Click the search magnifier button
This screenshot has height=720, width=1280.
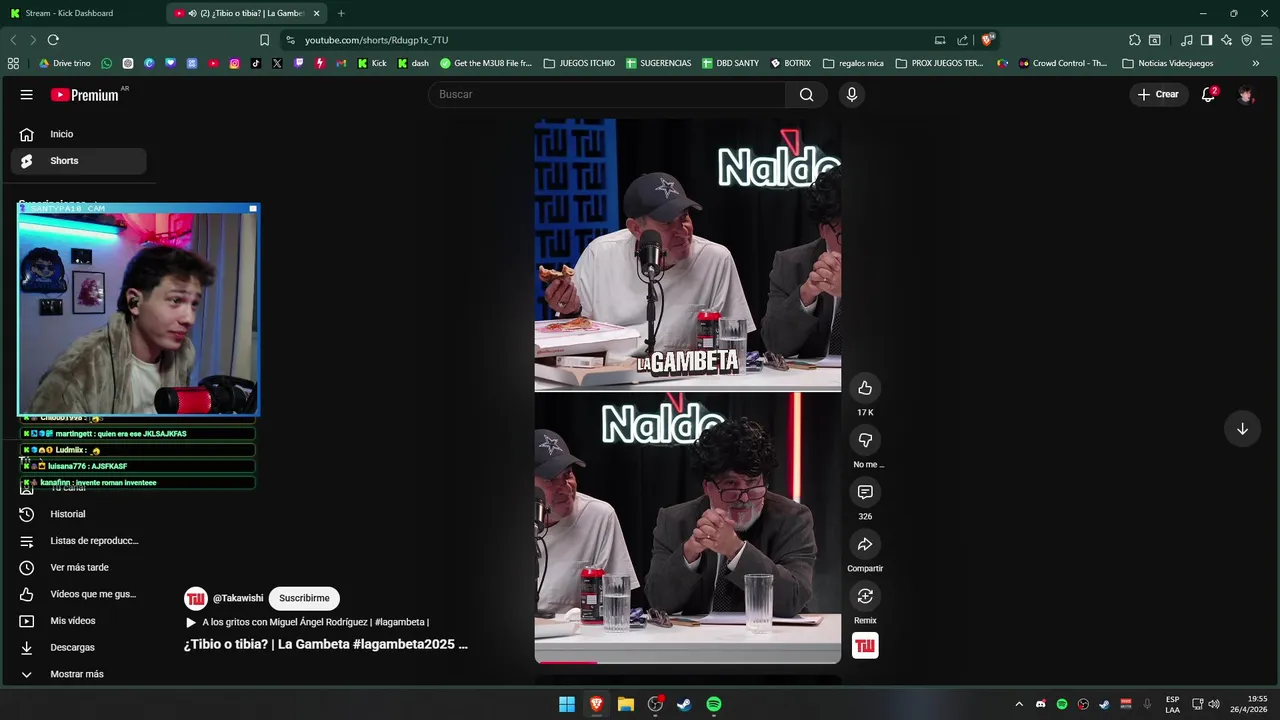click(806, 94)
